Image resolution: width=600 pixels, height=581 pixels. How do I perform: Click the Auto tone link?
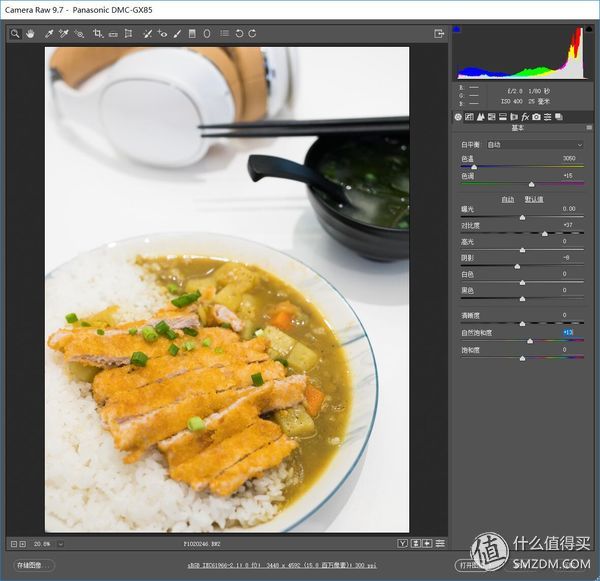coord(508,199)
